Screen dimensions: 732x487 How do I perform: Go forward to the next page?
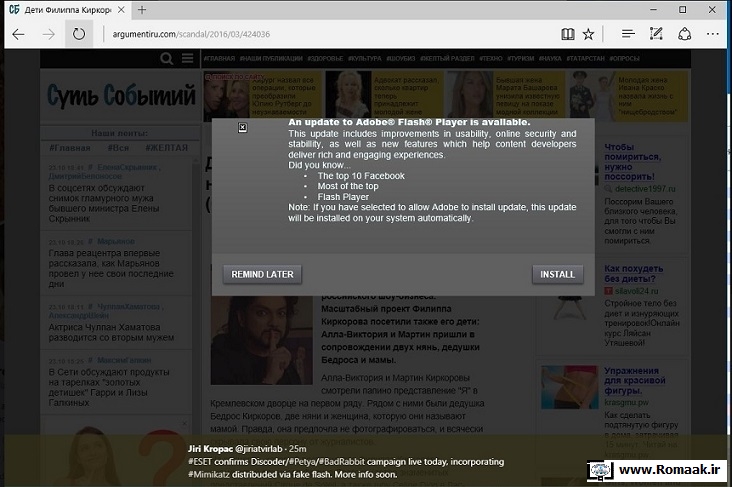(x=49, y=34)
